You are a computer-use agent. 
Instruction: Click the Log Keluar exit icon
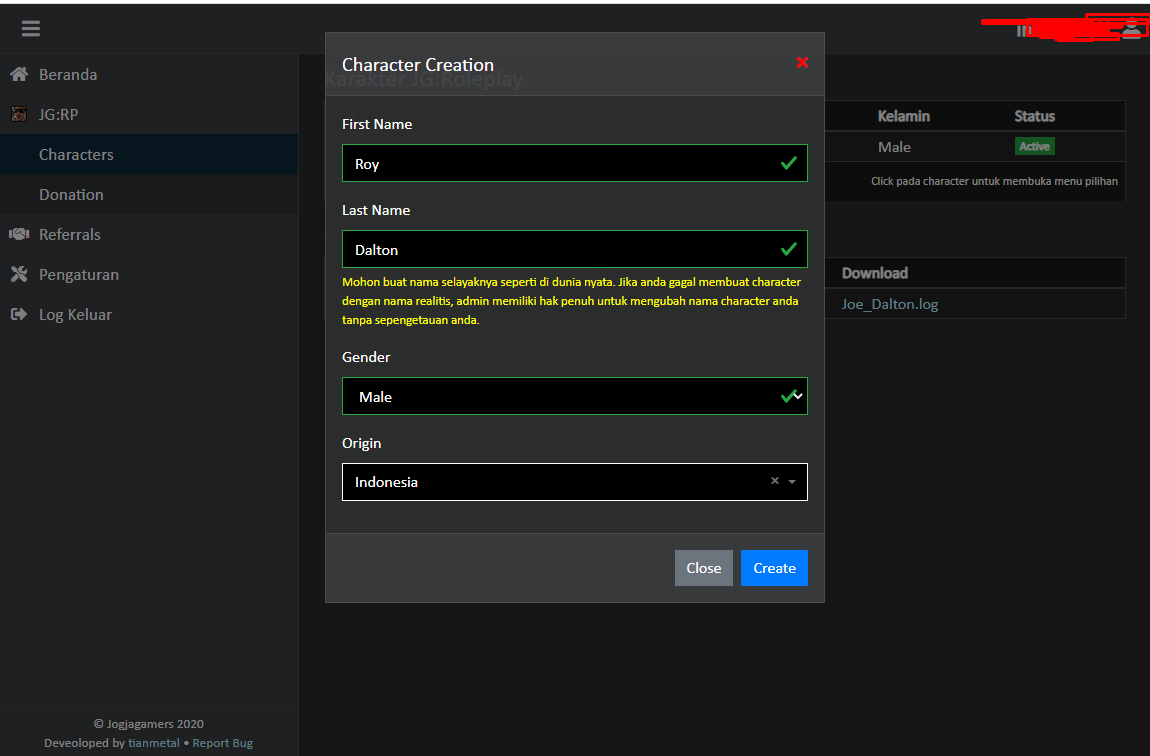[x=18, y=315]
